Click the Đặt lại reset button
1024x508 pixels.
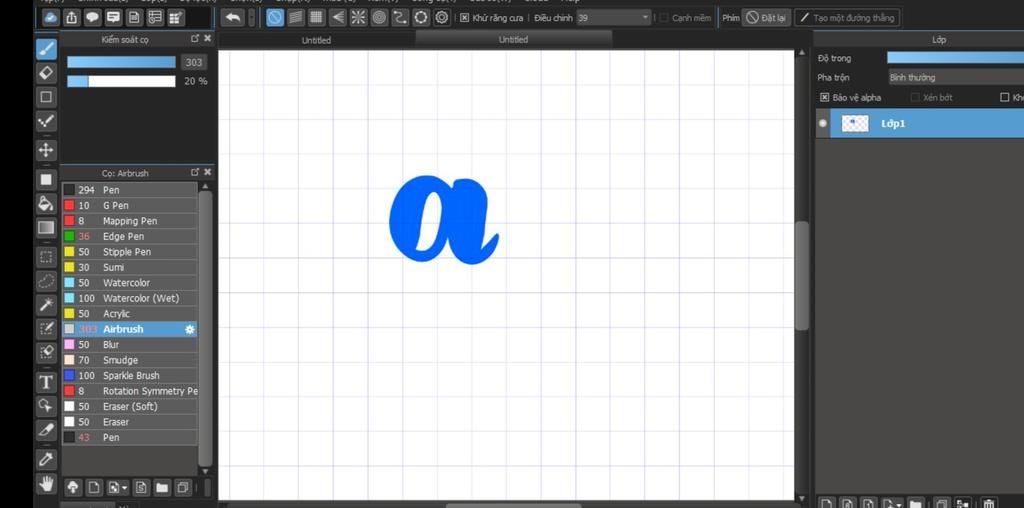tap(767, 18)
